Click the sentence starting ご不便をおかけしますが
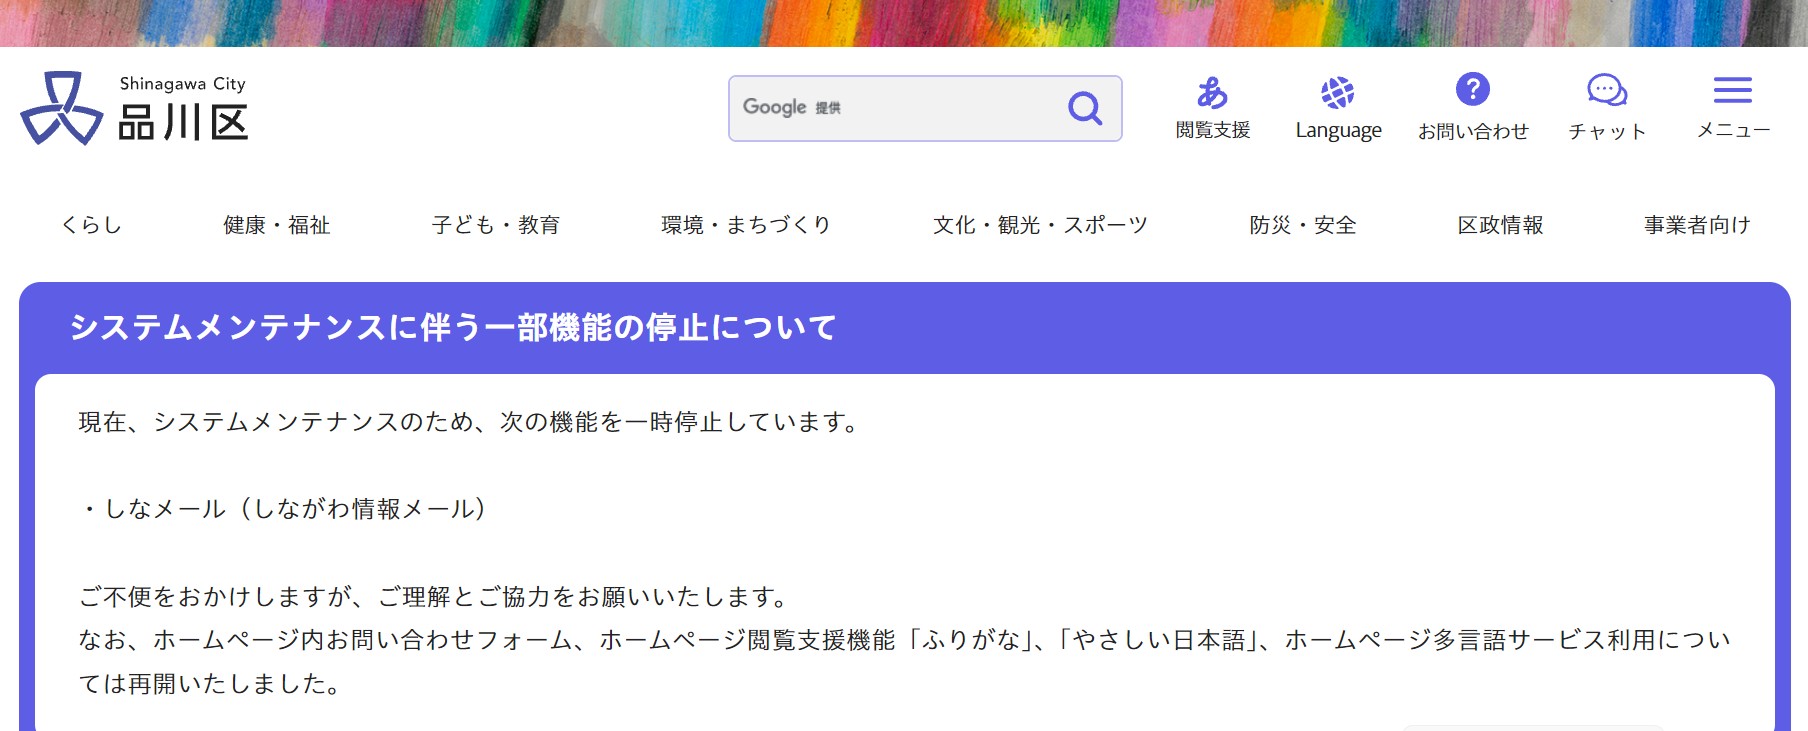Screen dimensions: 1808x731 click(x=435, y=597)
